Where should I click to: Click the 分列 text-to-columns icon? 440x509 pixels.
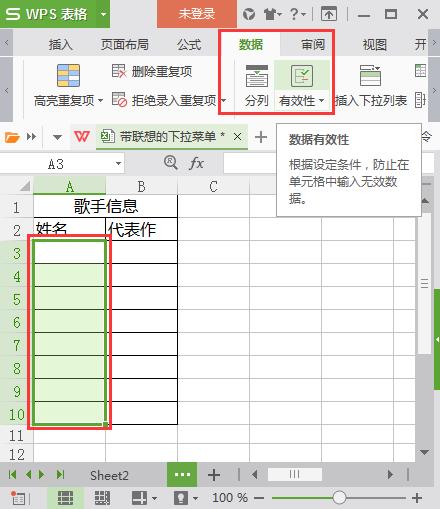(x=257, y=76)
